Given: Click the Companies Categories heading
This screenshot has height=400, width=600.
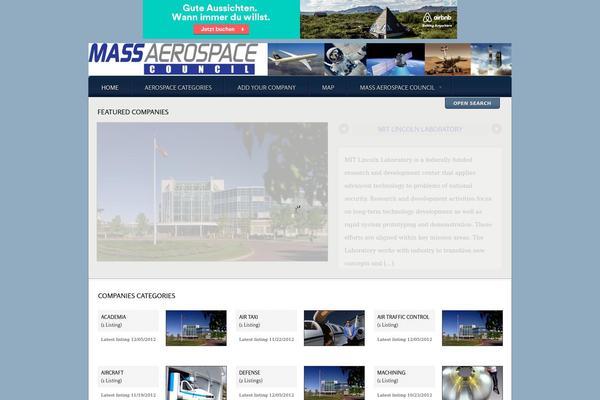Looking at the screenshot, I should (x=136, y=296).
